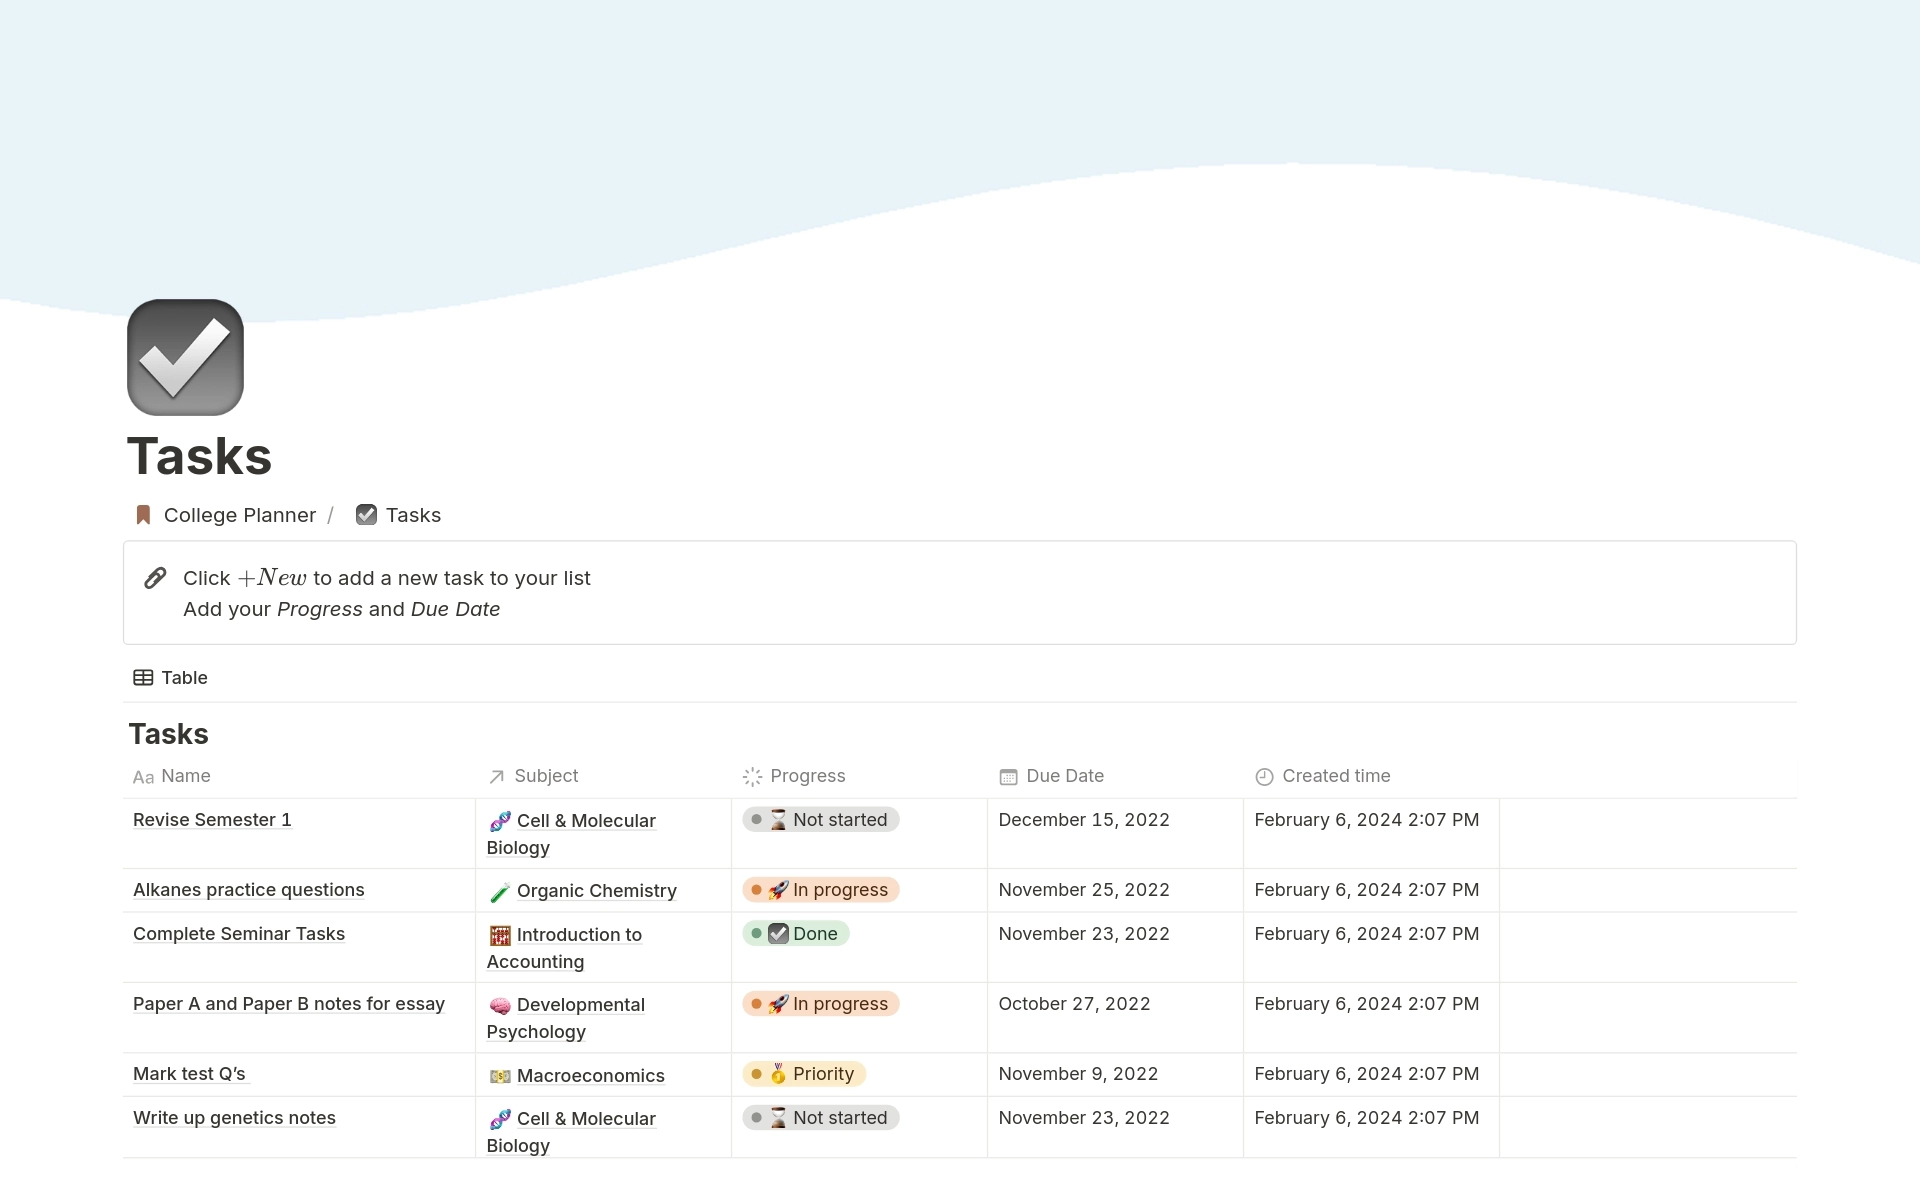This screenshot has height=1199, width=1920.
Task: Click the checkmark app icon
Action: coord(186,356)
